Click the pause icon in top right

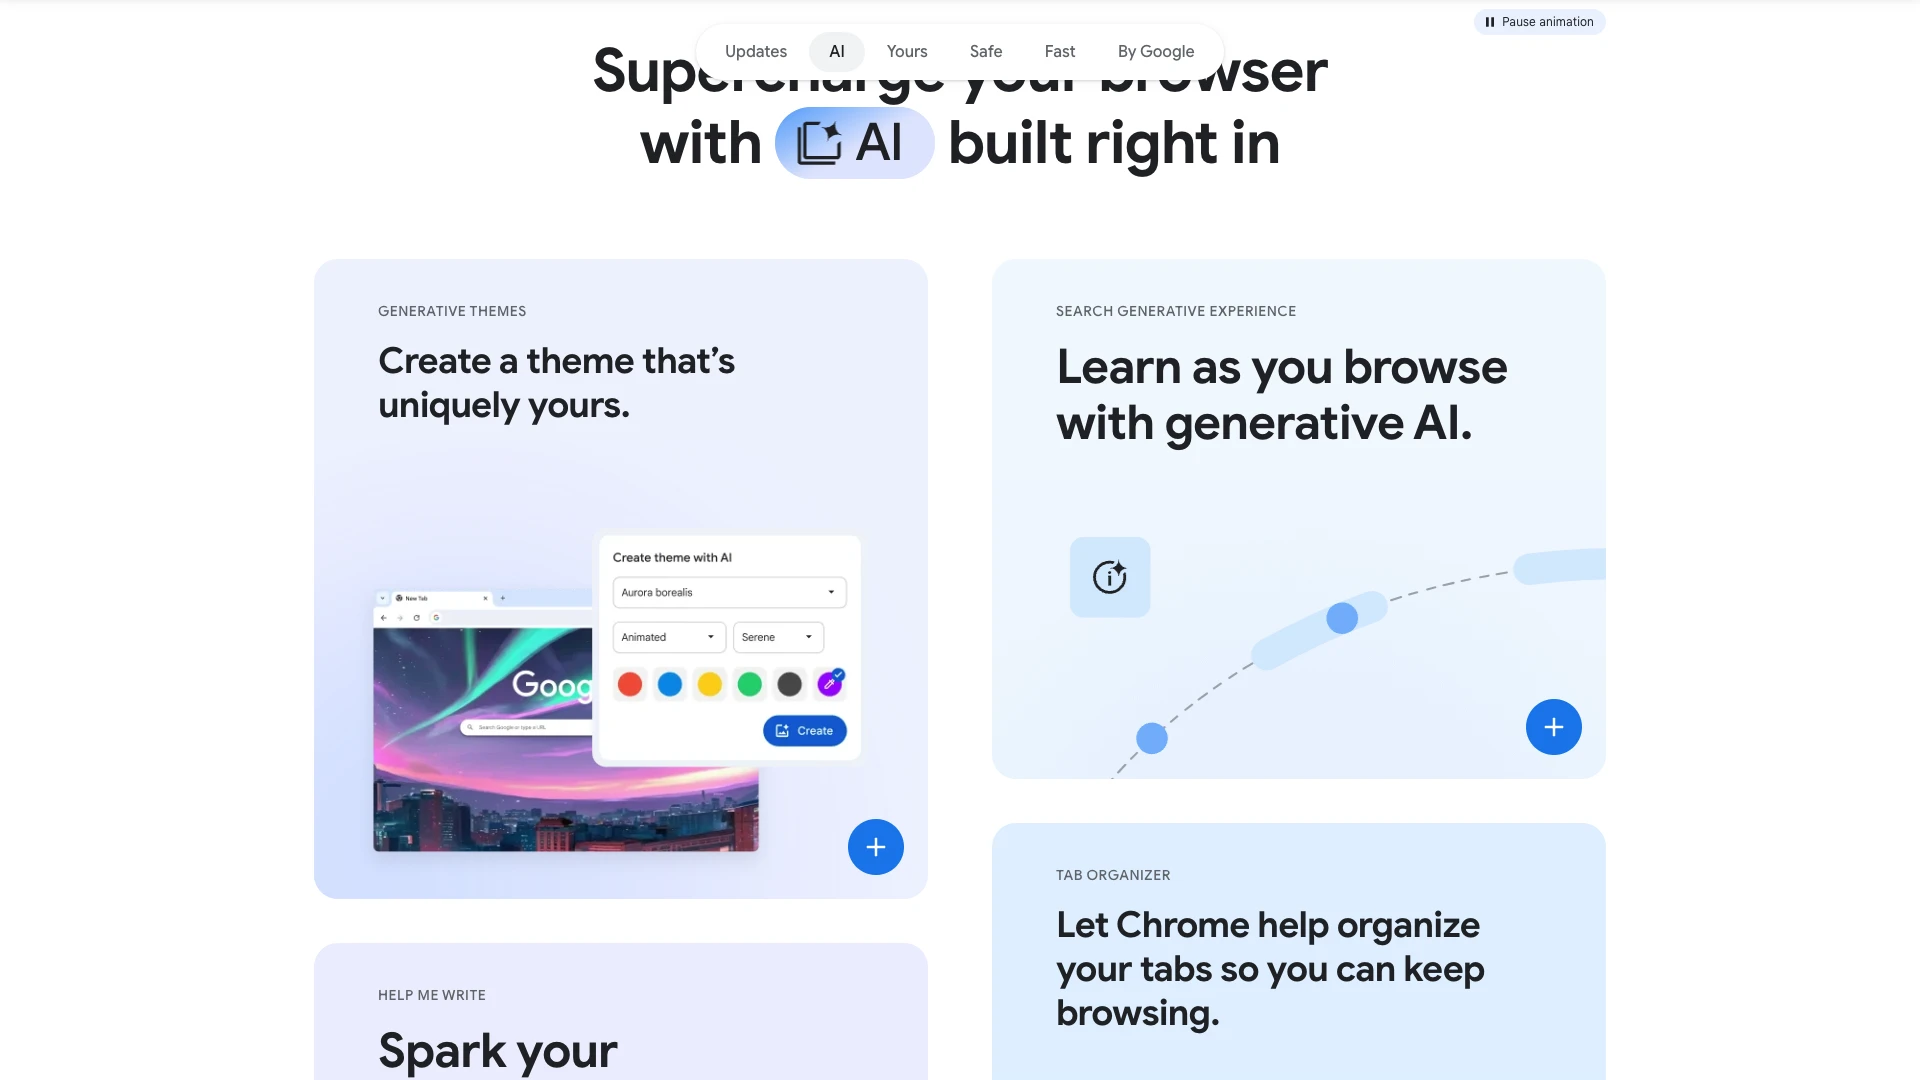[1490, 21]
